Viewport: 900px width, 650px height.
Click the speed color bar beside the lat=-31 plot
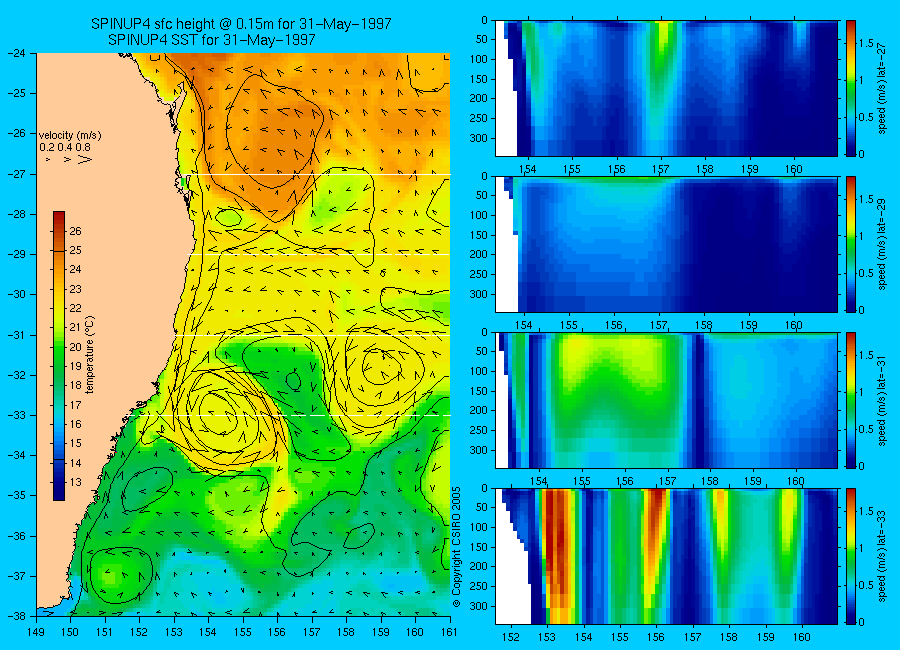[x=851, y=400]
